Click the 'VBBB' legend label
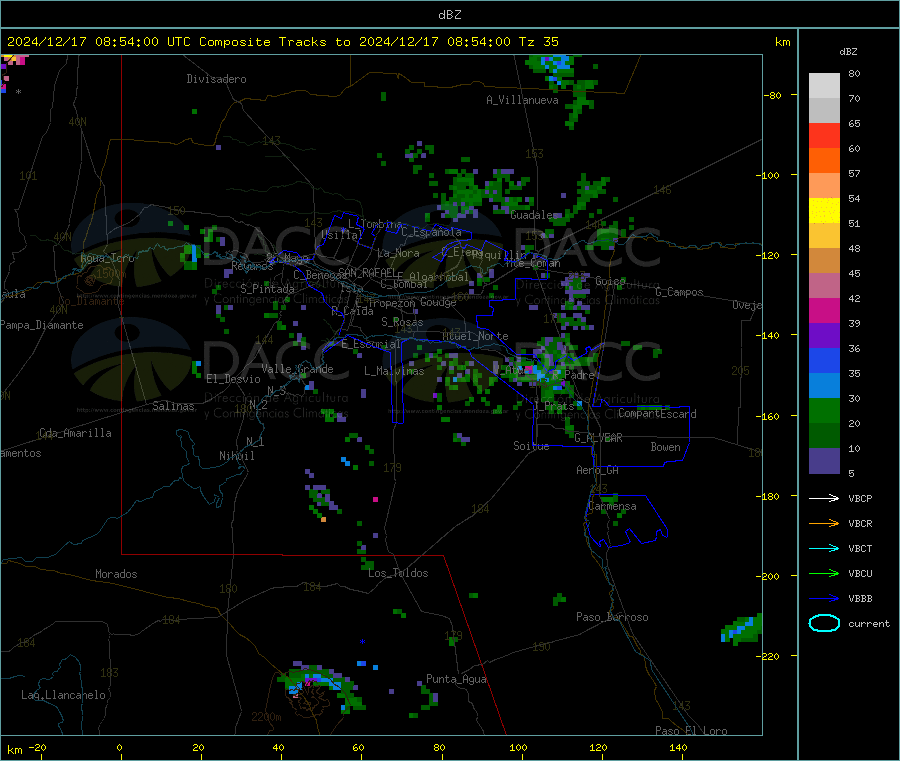This screenshot has width=900, height=761. point(860,598)
